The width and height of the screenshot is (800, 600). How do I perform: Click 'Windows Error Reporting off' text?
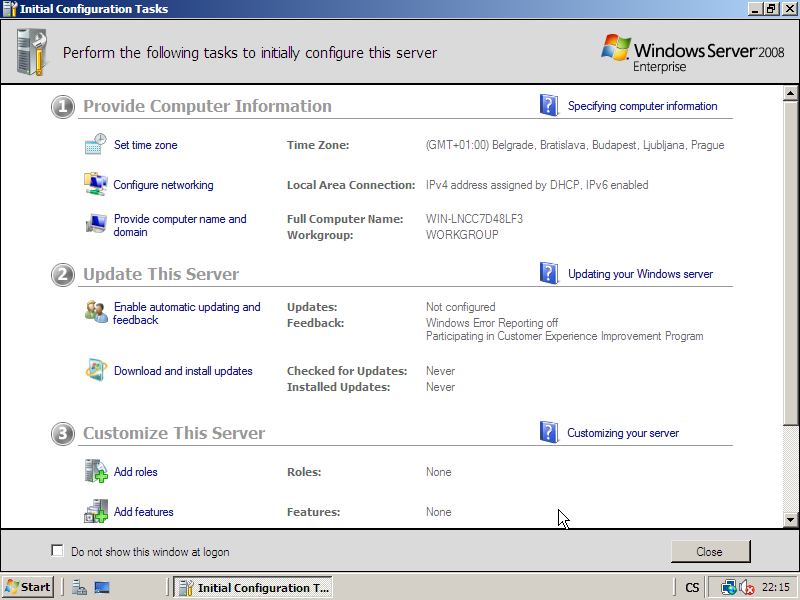click(x=492, y=323)
